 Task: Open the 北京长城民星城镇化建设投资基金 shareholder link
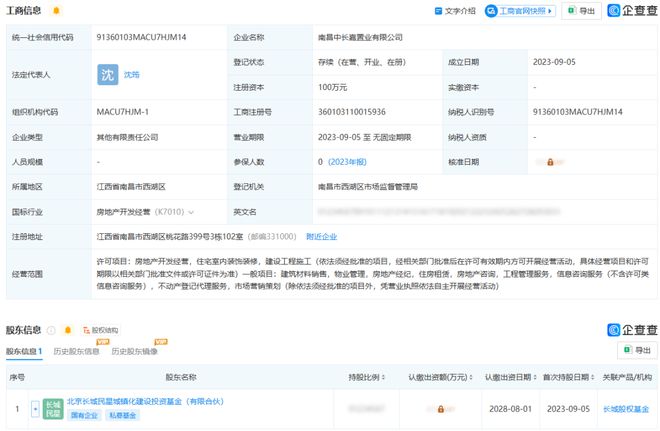145,402
